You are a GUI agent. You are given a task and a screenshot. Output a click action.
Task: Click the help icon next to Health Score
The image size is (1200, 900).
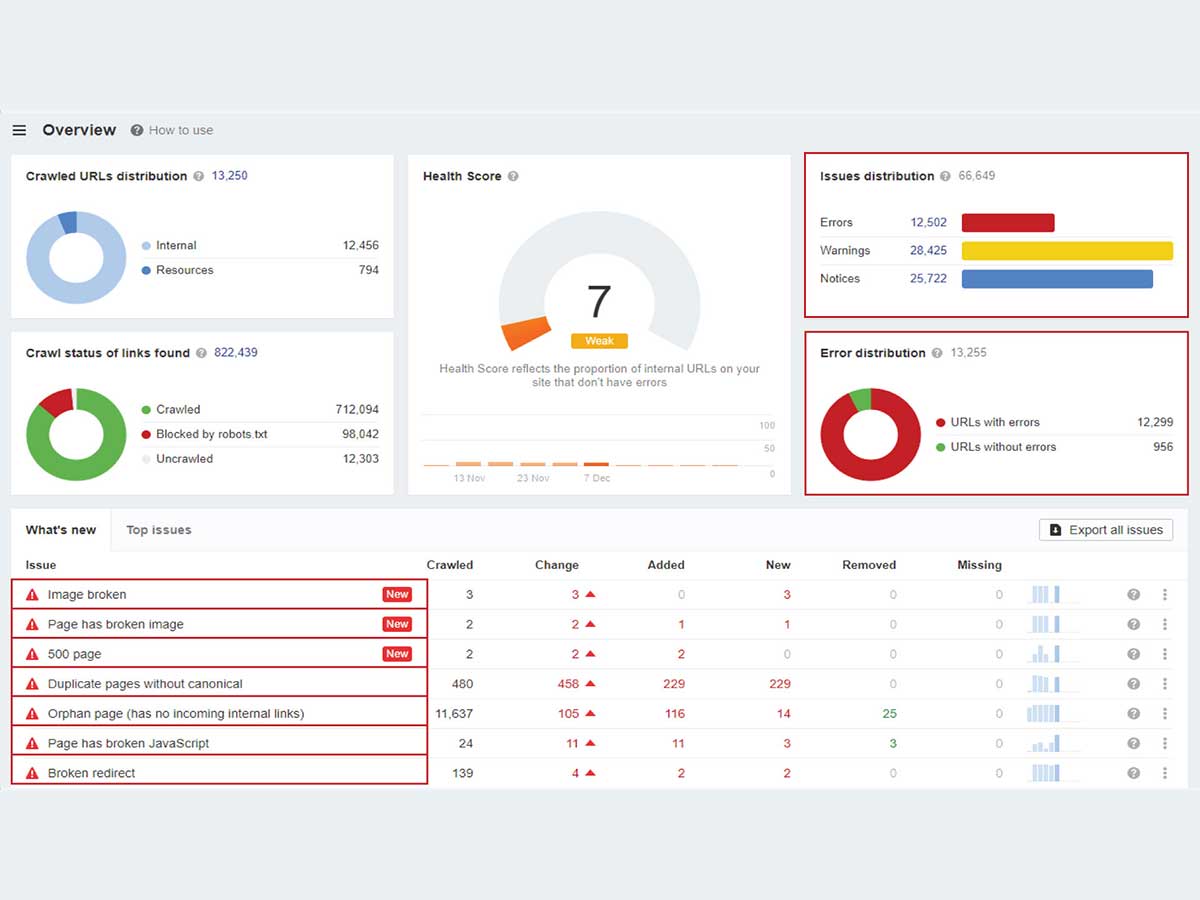pyautogui.click(x=513, y=176)
